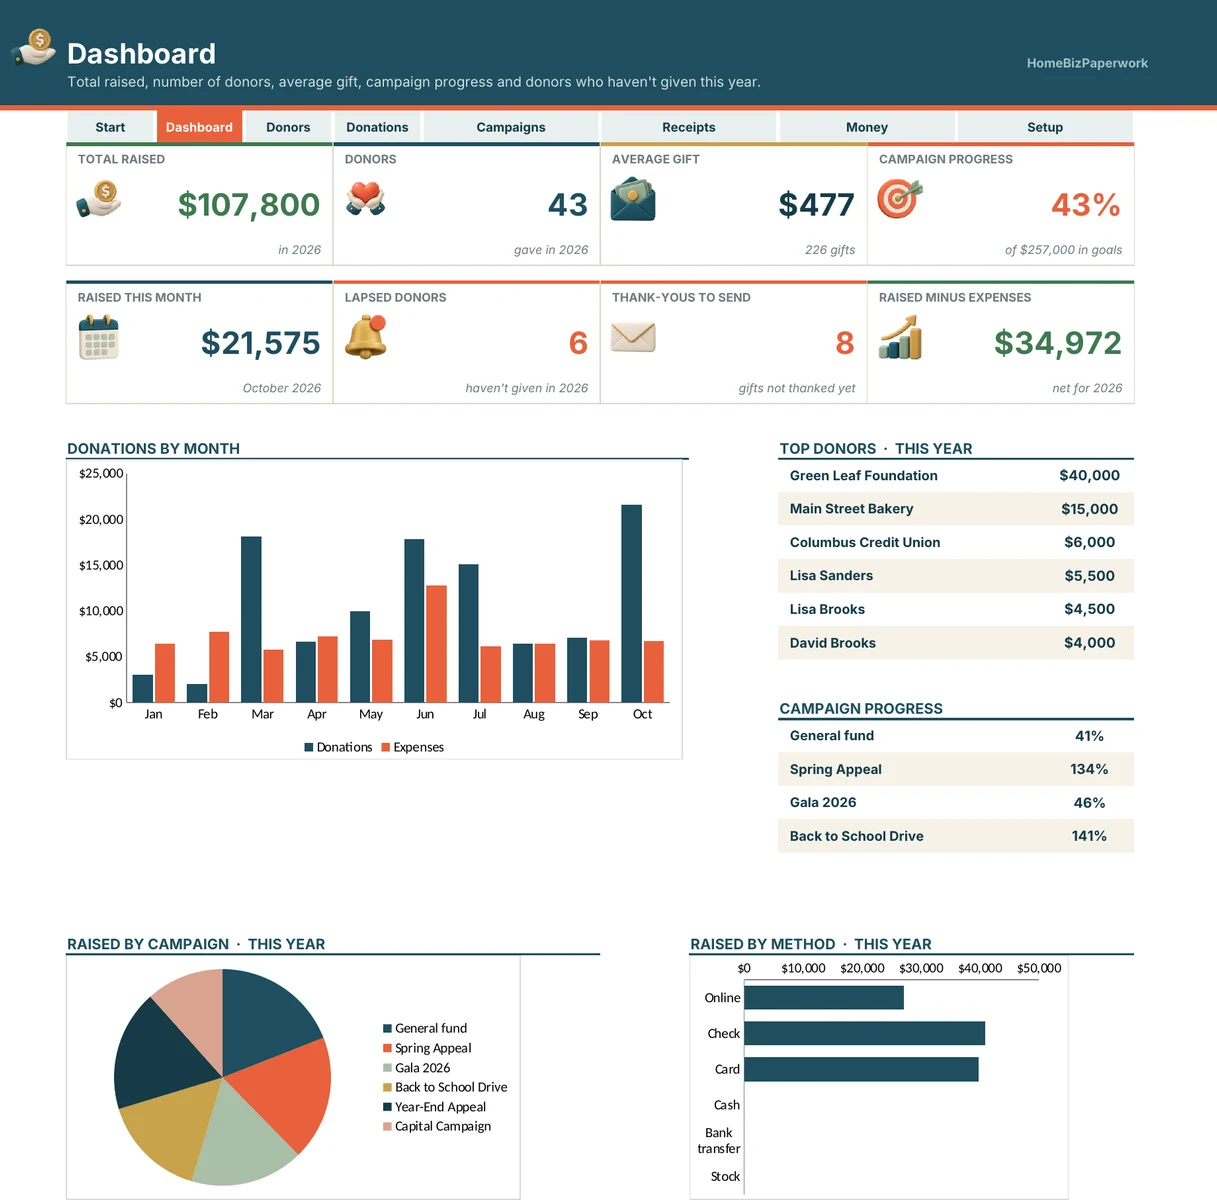
Task: Click the Total Raised coin hand icon
Action: [99, 199]
